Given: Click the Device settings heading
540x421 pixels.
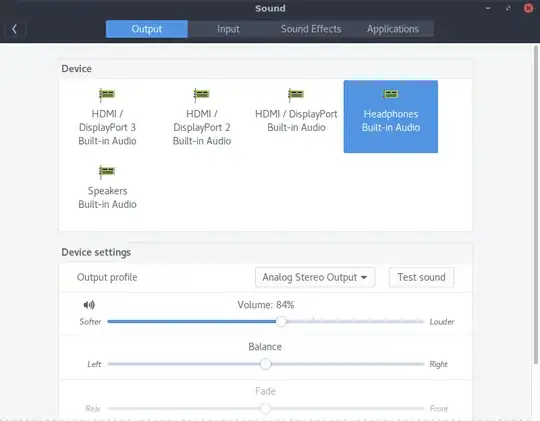Looking at the screenshot, I should pyautogui.click(x=96, y=252).
